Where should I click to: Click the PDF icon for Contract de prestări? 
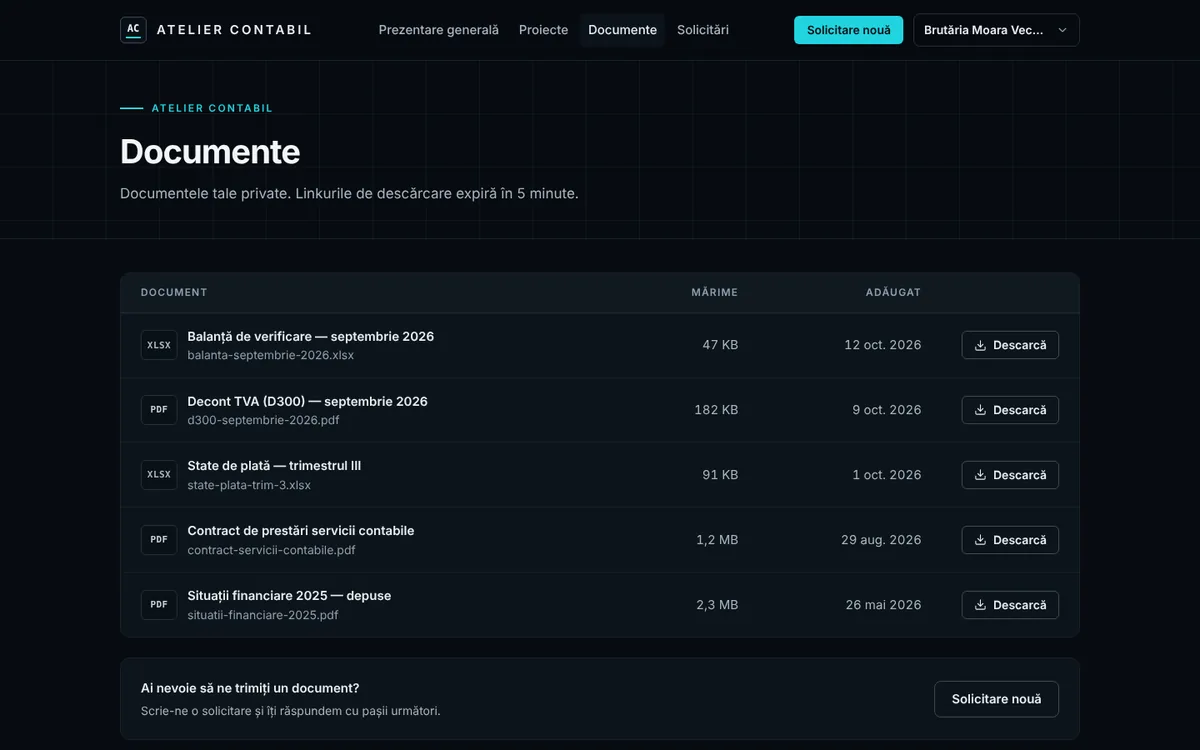(x=159, y=540)
